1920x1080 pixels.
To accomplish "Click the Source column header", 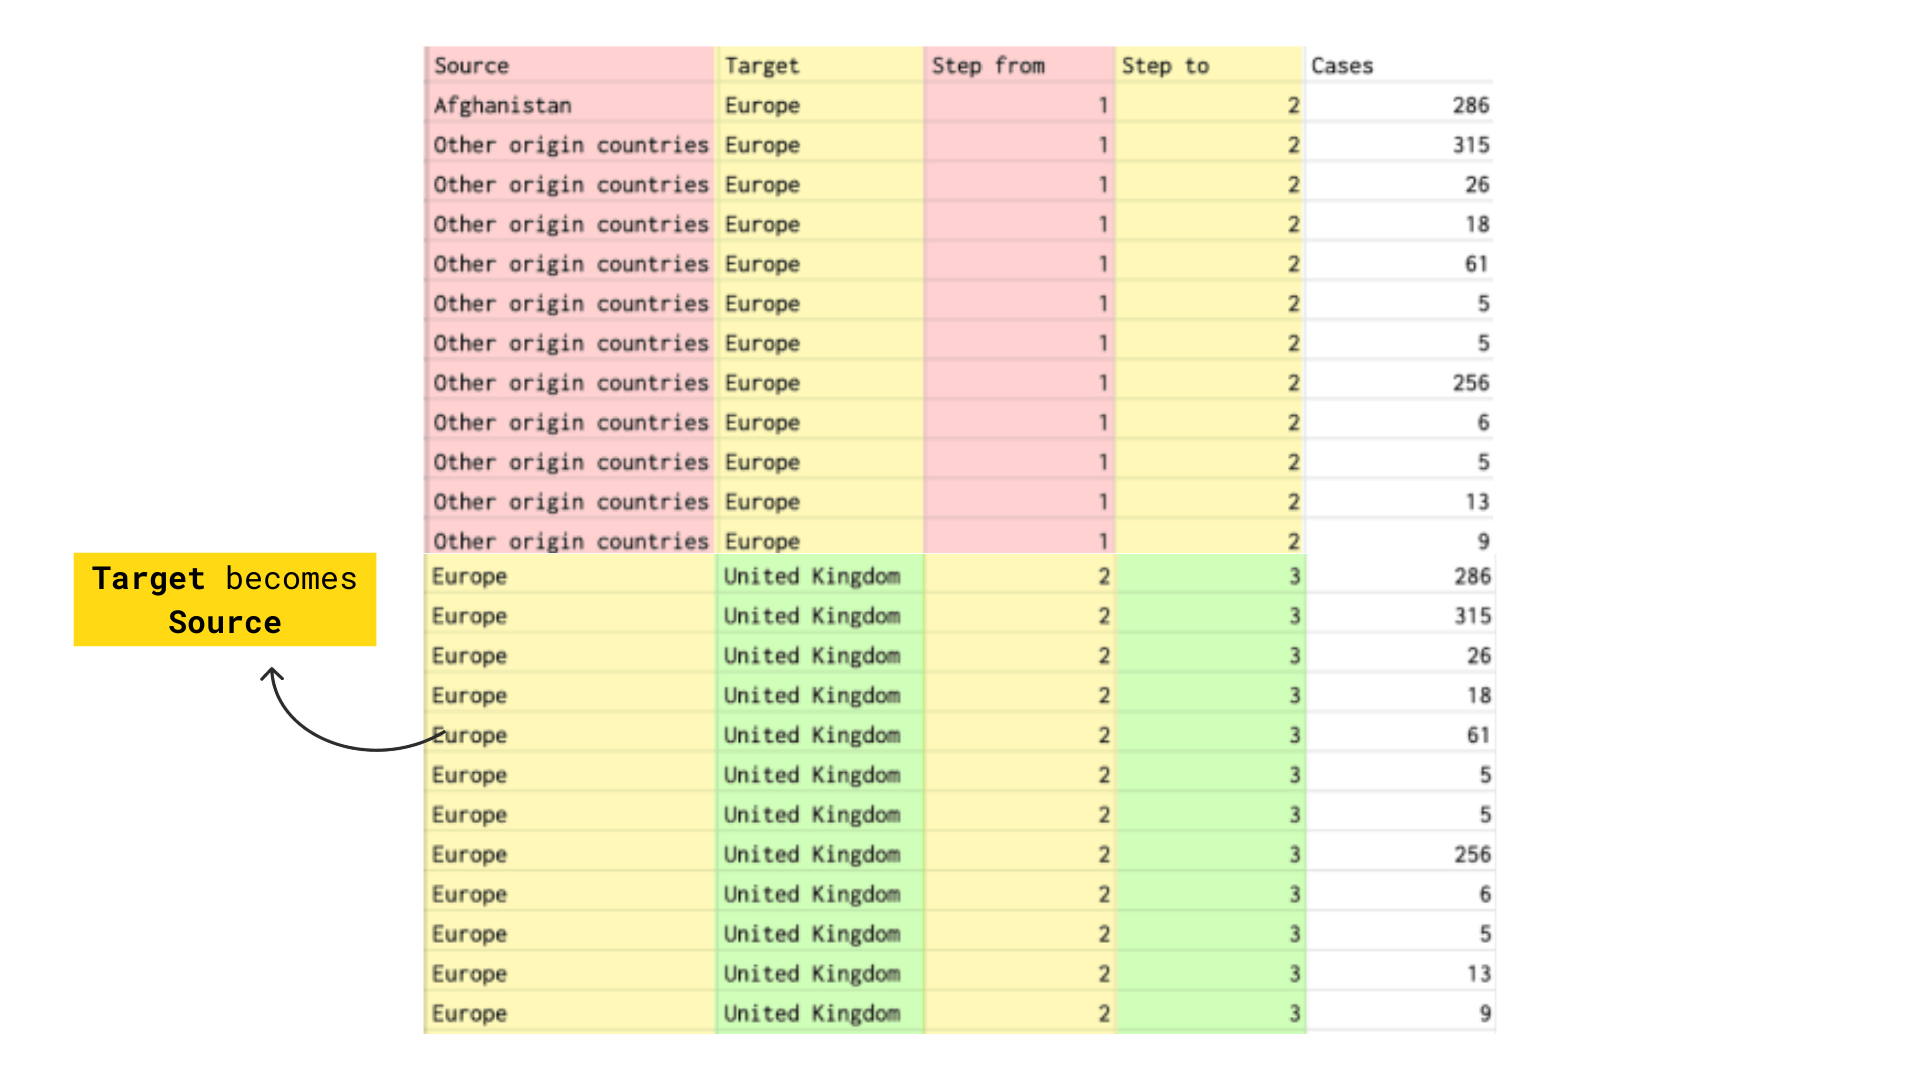I will (471, 66).
